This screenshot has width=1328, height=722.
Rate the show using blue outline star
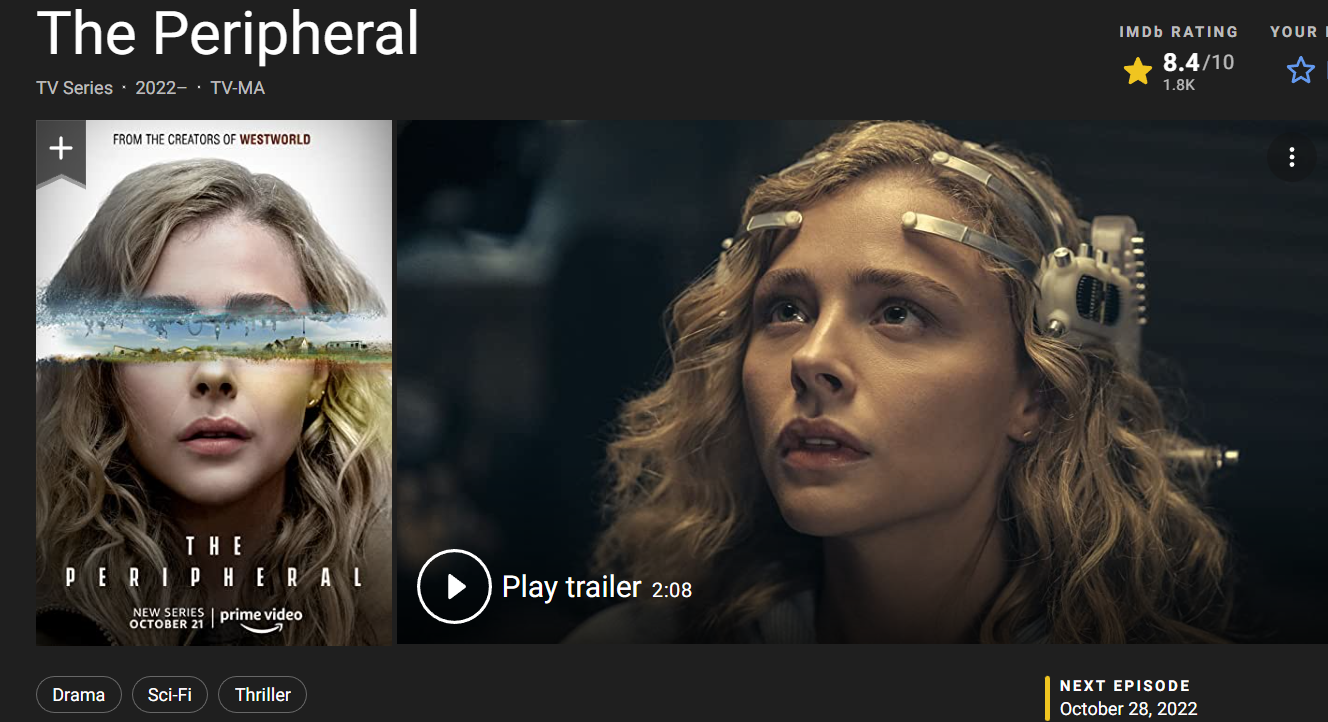tap(1300, 70)
